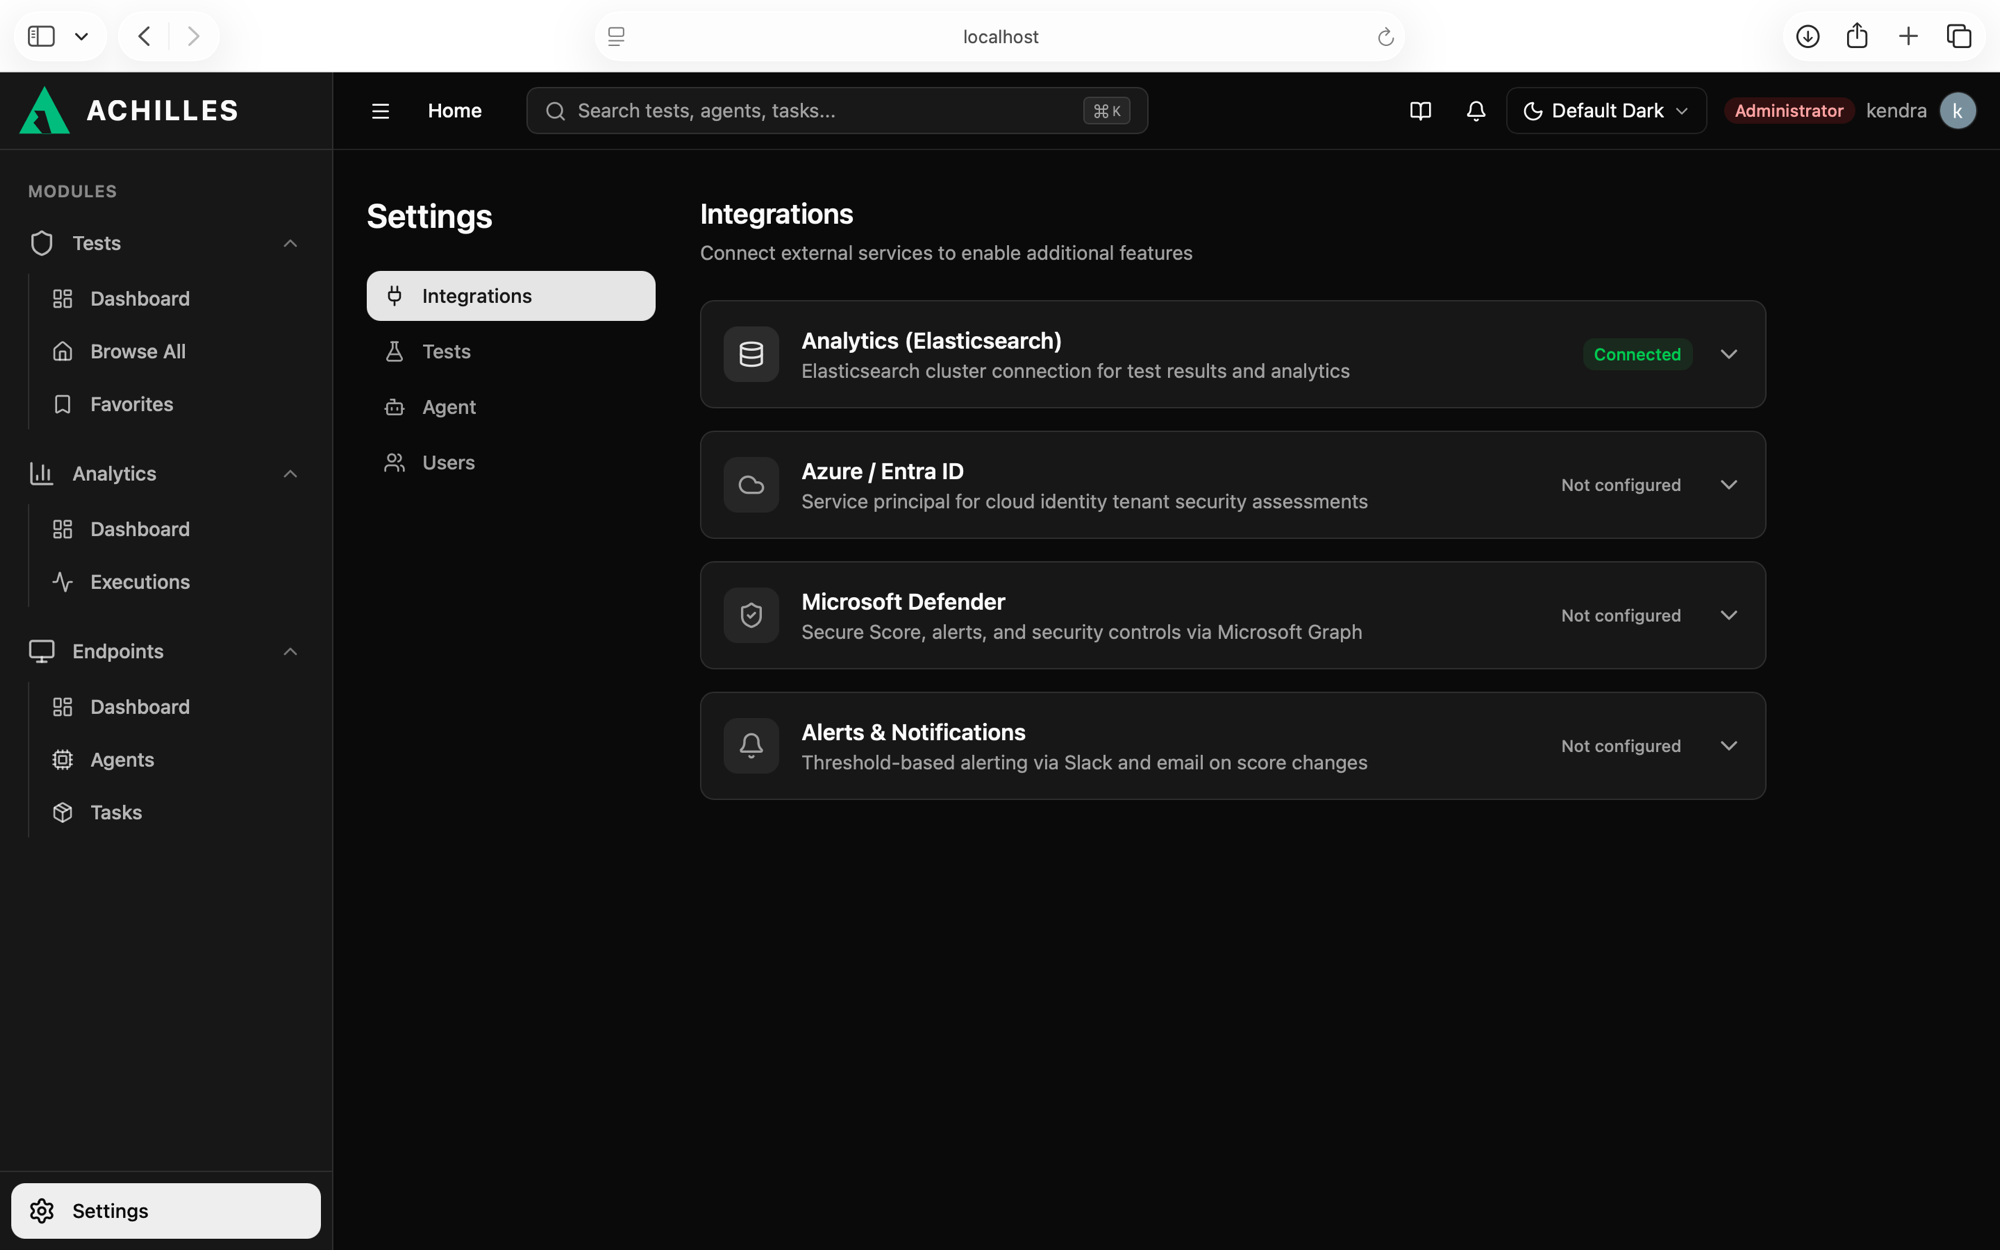2000x1250 pixels.
Task: Click the Agents chip icon
Action: (x=62, y=760)
